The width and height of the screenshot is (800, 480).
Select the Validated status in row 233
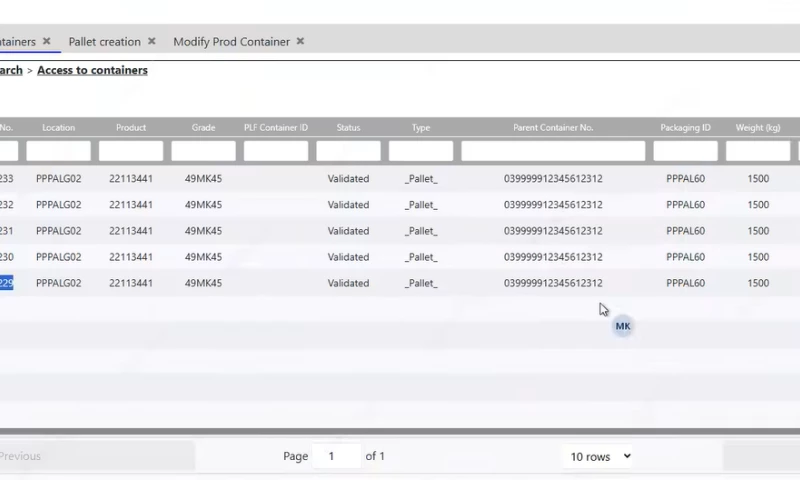click(348, 179)
